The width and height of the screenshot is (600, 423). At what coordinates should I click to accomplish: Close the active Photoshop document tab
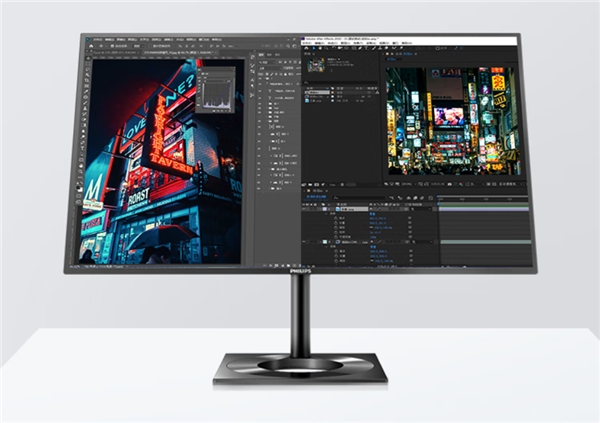click(x=216, y=52)
